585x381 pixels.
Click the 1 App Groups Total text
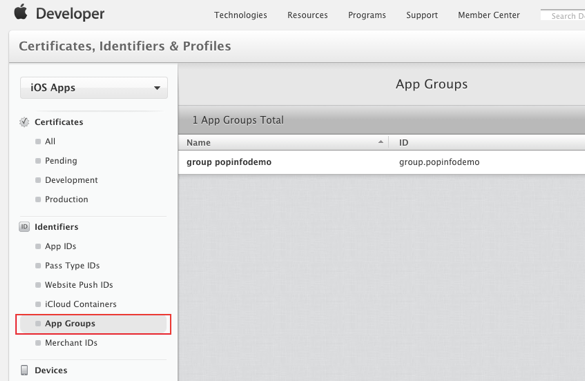tap(238, 120)
